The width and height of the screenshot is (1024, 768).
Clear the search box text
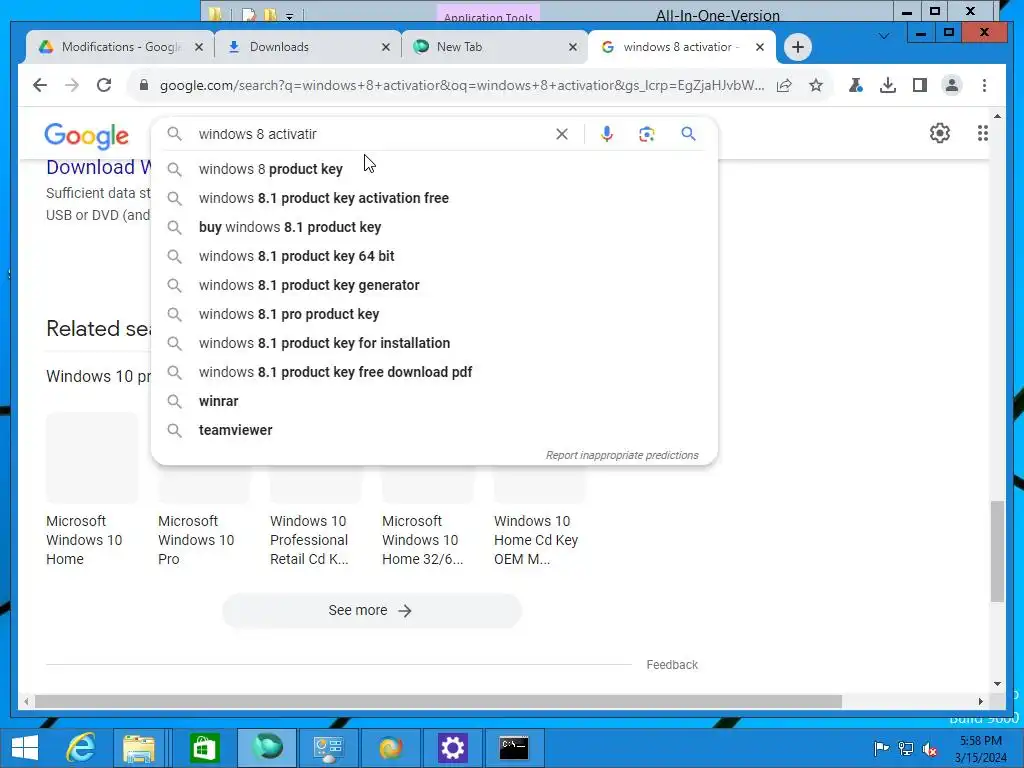click(x=562, y=134)
